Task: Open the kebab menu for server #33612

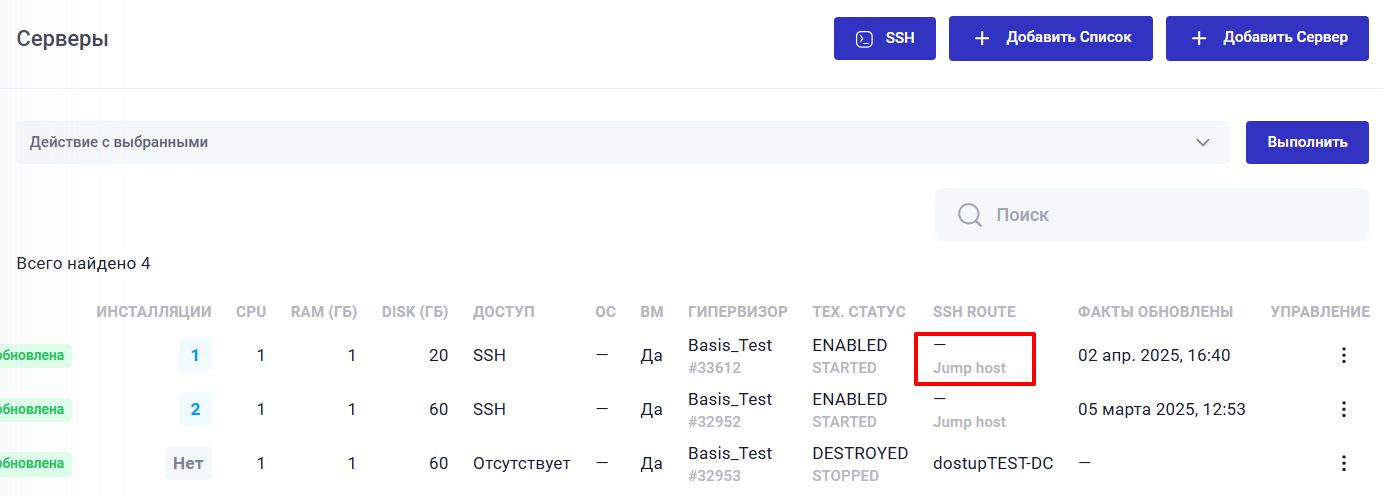Action: pos(1343,355)
